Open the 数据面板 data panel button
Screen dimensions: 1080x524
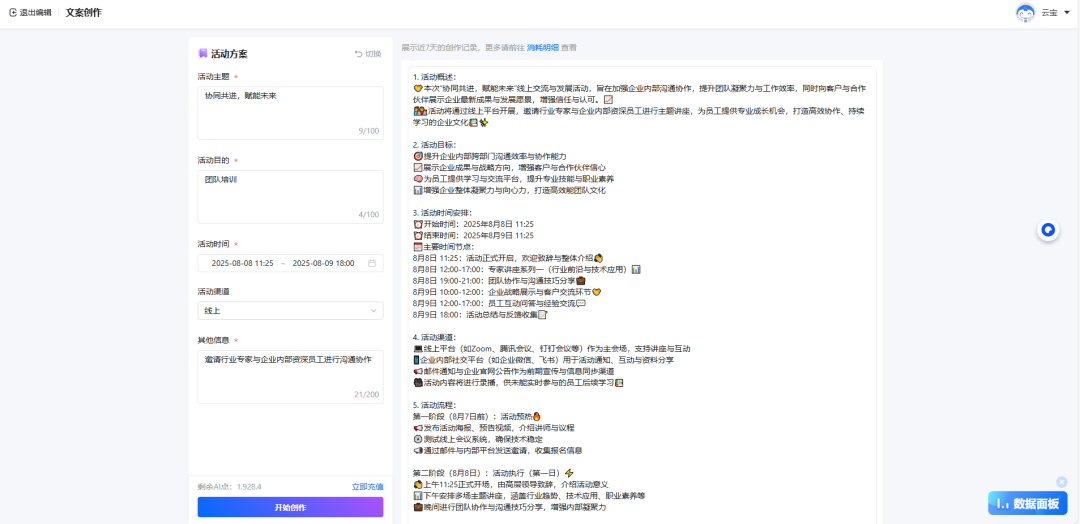coord(1025,503)
